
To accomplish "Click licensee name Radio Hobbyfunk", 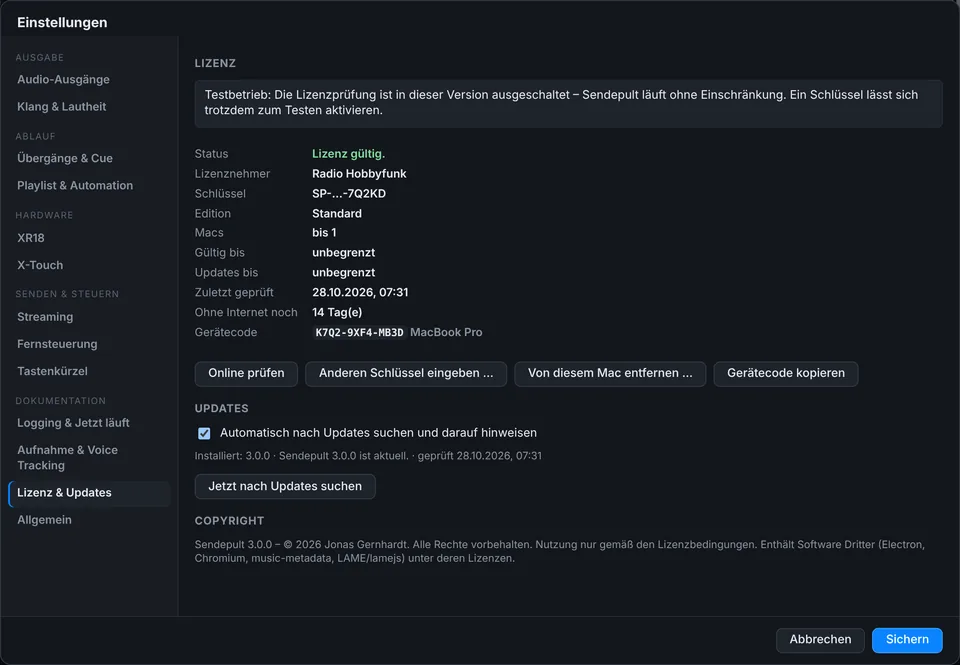I will click(x=359, y=174).
